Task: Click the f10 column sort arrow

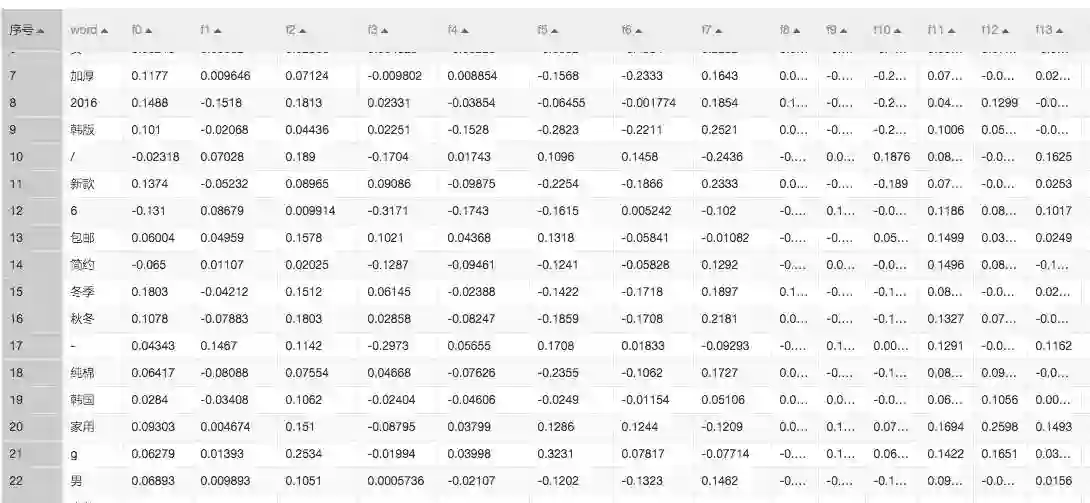Action: pos(895,31)
